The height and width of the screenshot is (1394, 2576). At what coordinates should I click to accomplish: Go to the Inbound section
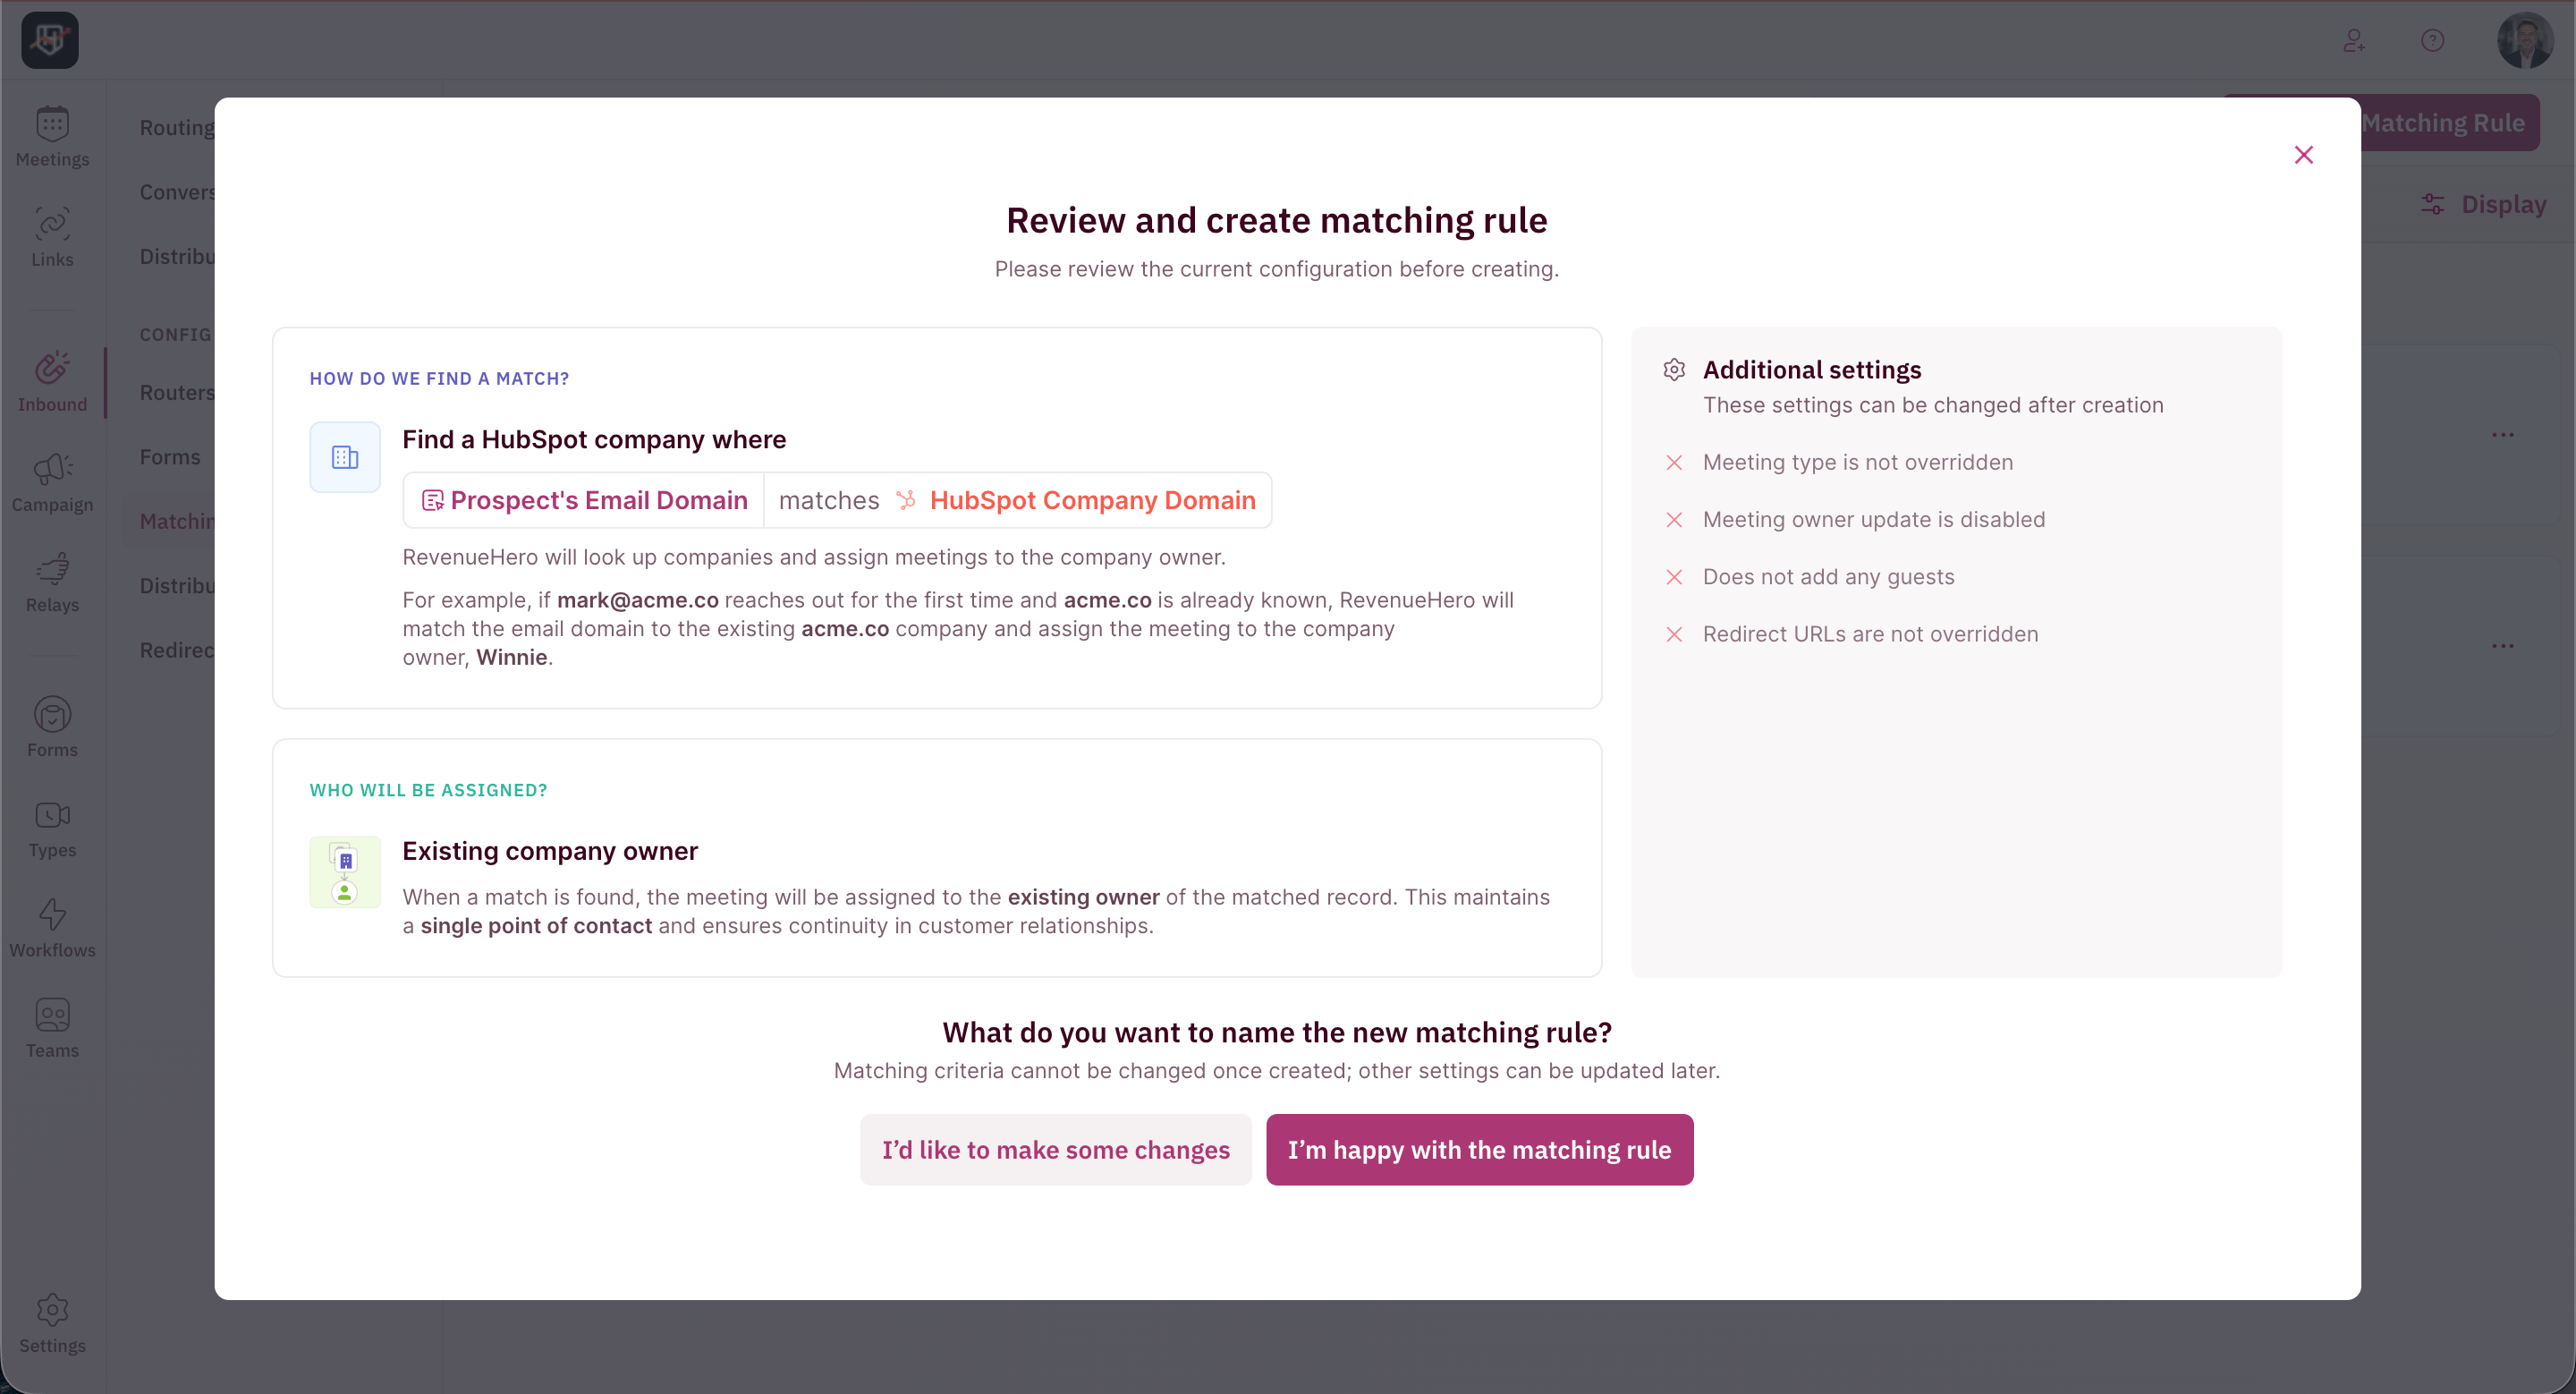click(52, 382)
